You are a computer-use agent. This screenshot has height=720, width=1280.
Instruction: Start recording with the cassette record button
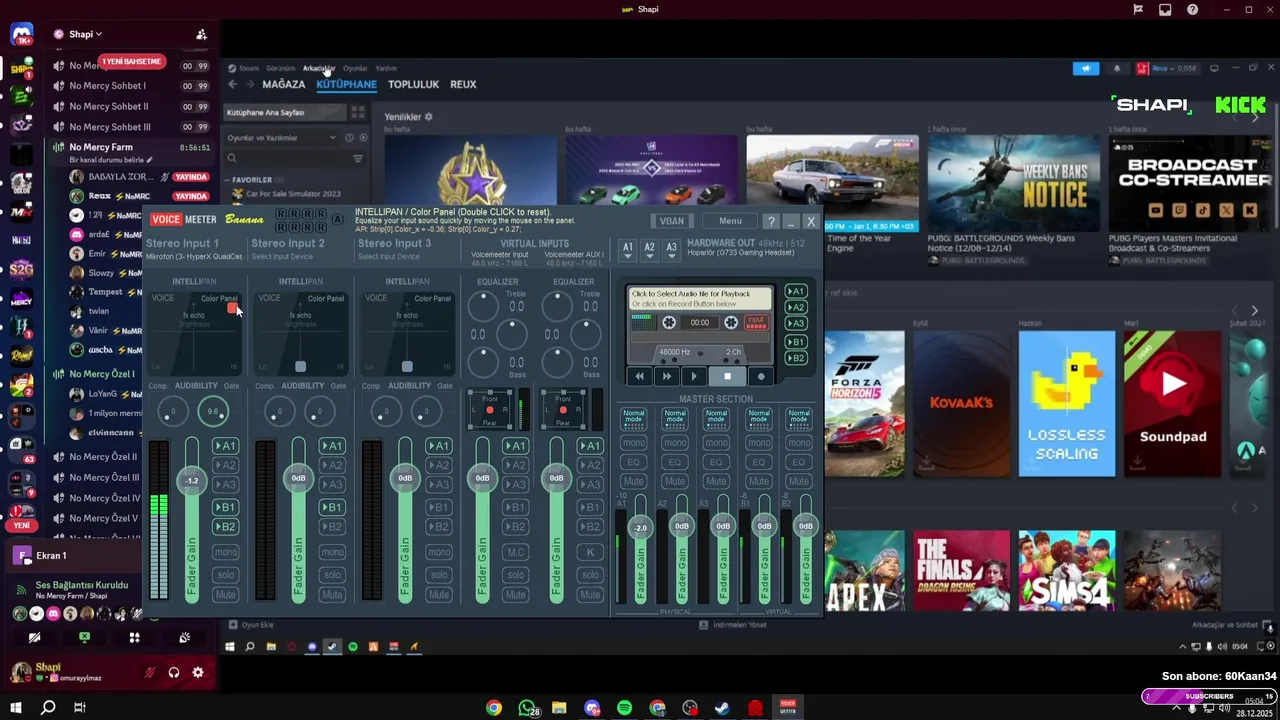761,376
